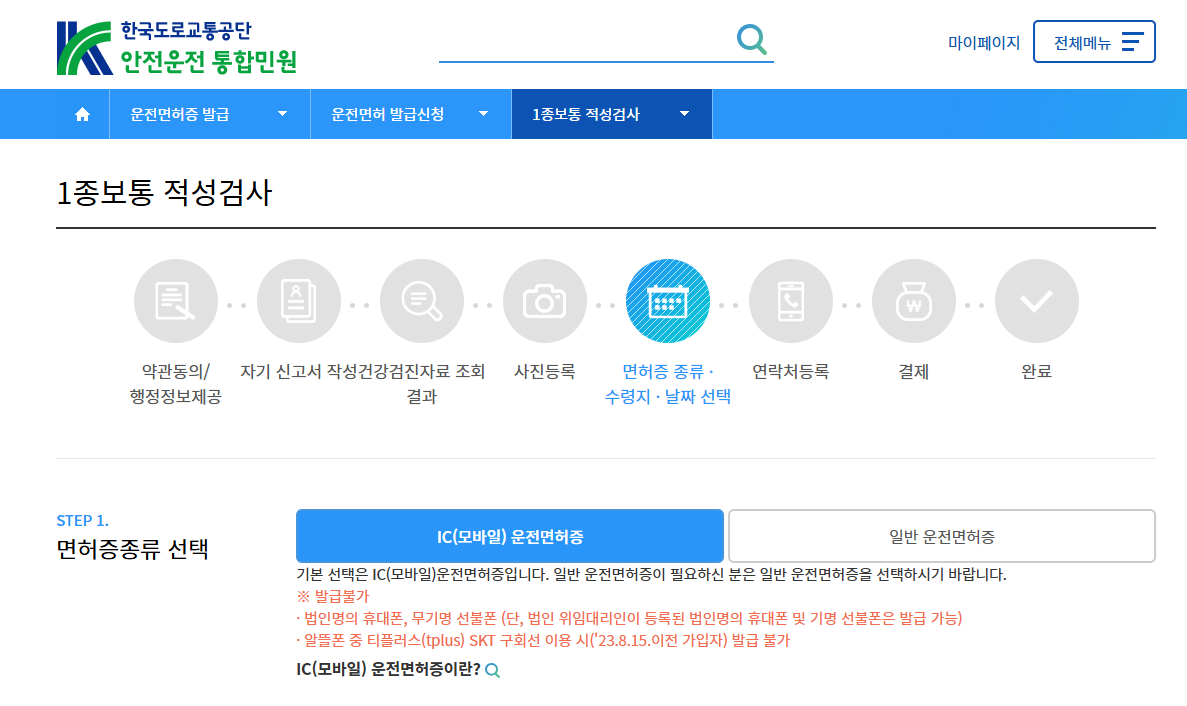Click the 건강검진자료 조회 magnifier step icon
1187x706 pixels.
click(422, 300)
